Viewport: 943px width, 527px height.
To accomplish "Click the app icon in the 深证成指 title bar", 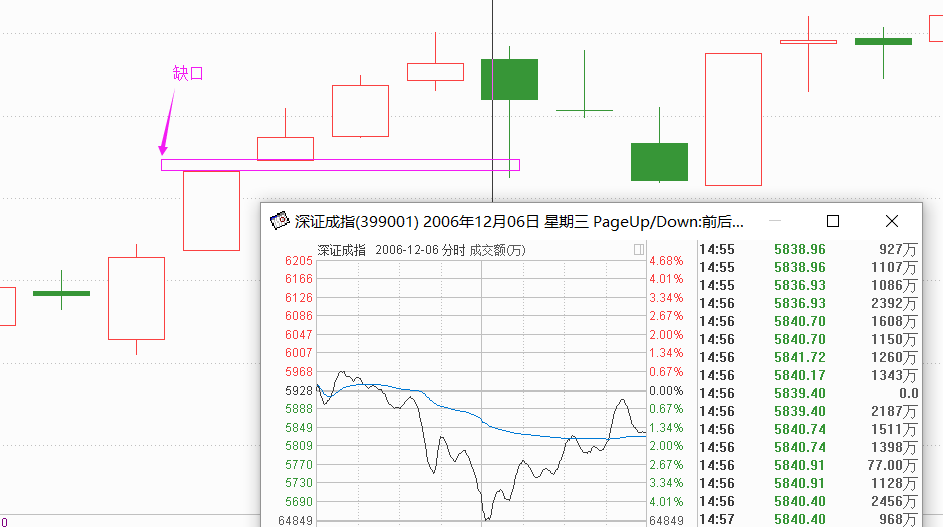I will 280,221.
